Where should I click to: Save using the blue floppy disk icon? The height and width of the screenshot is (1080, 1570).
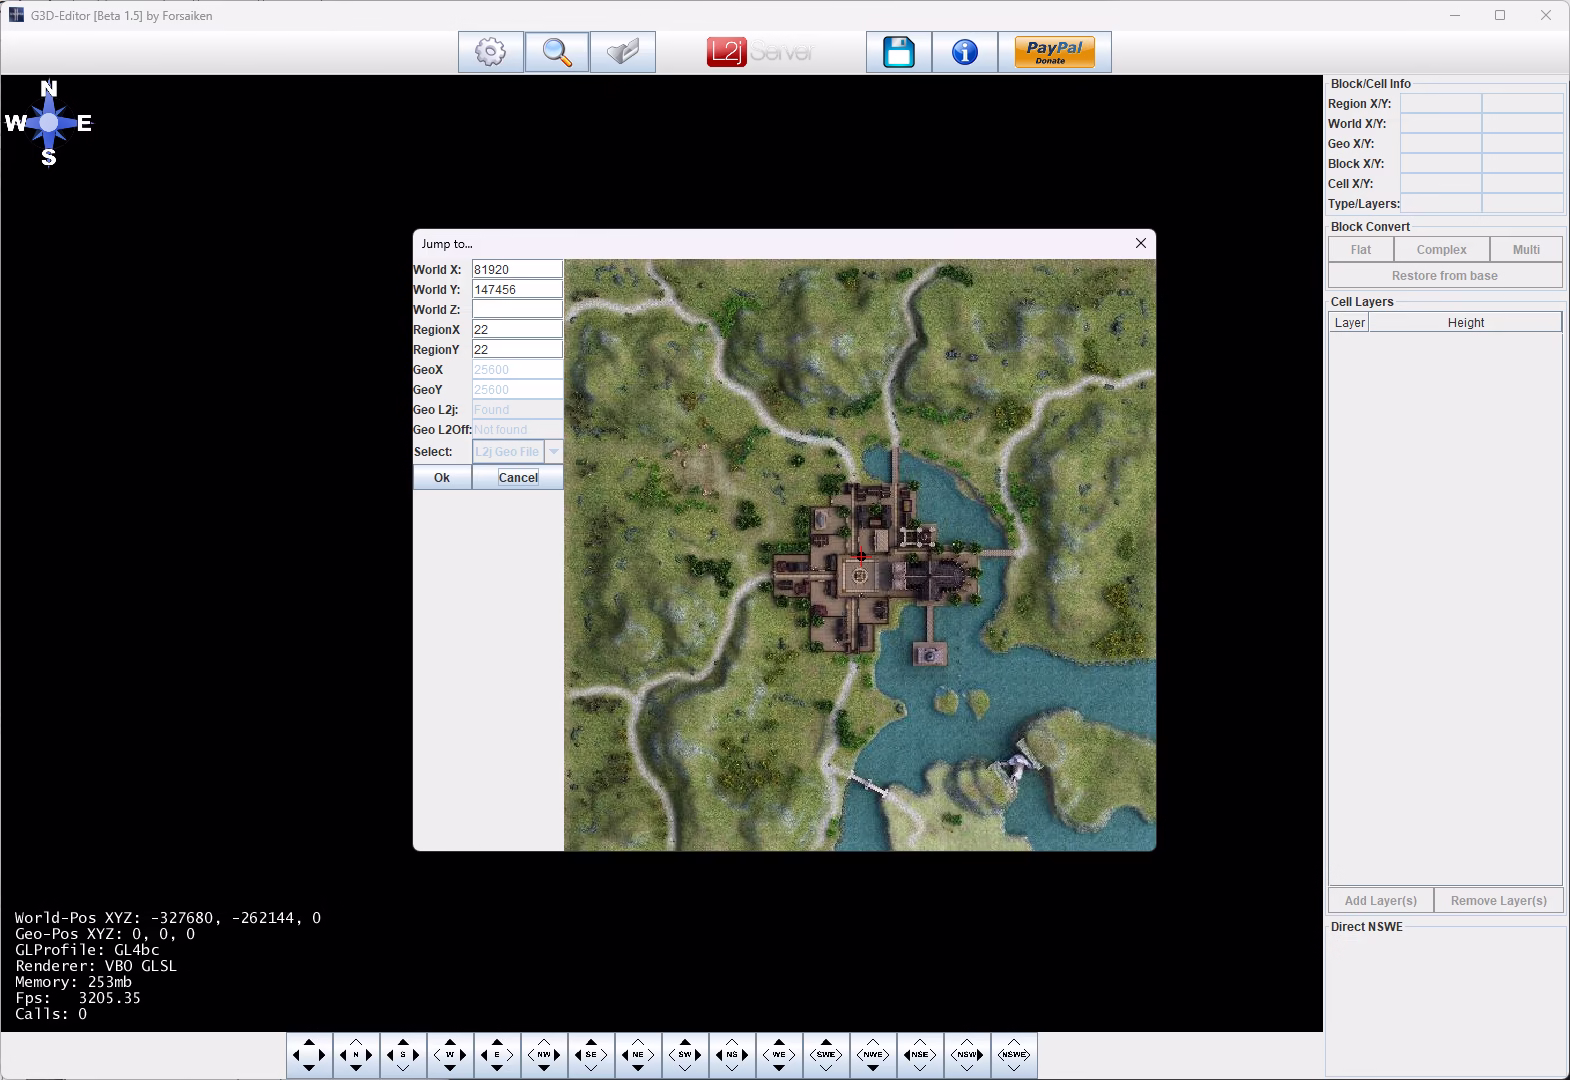coord(898,52)
